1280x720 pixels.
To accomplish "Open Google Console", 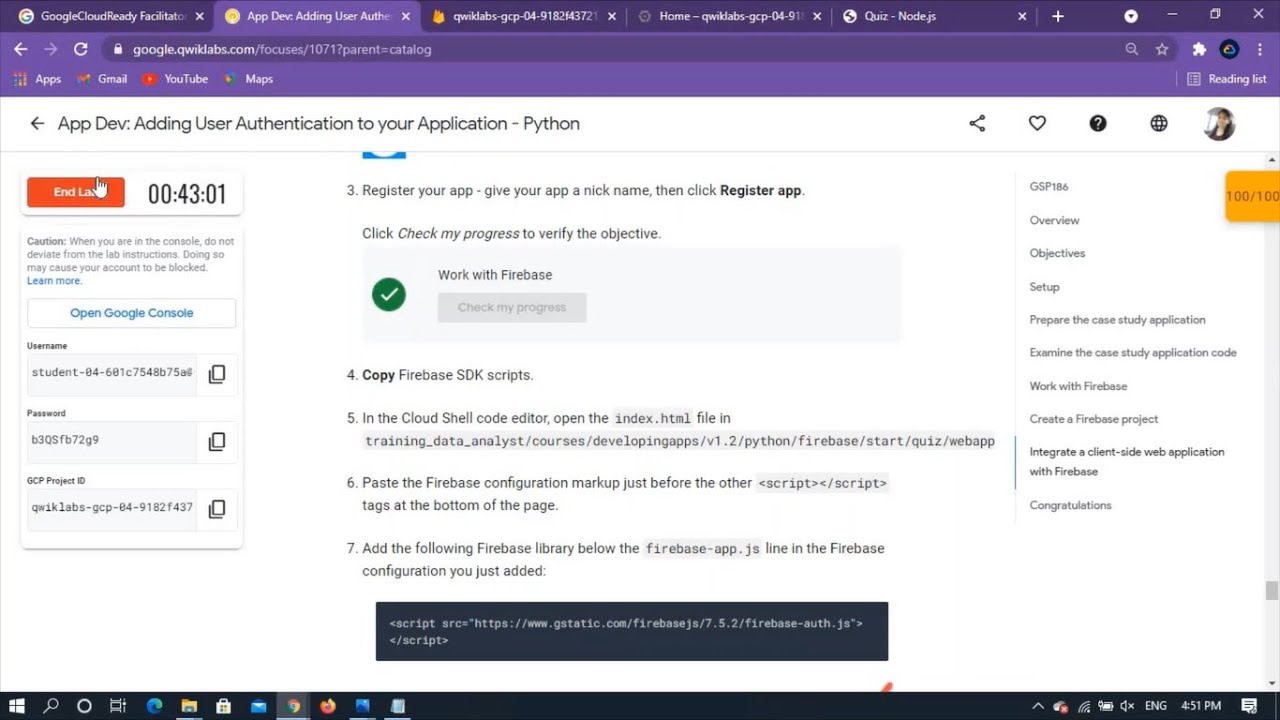I will click(131, 313).
